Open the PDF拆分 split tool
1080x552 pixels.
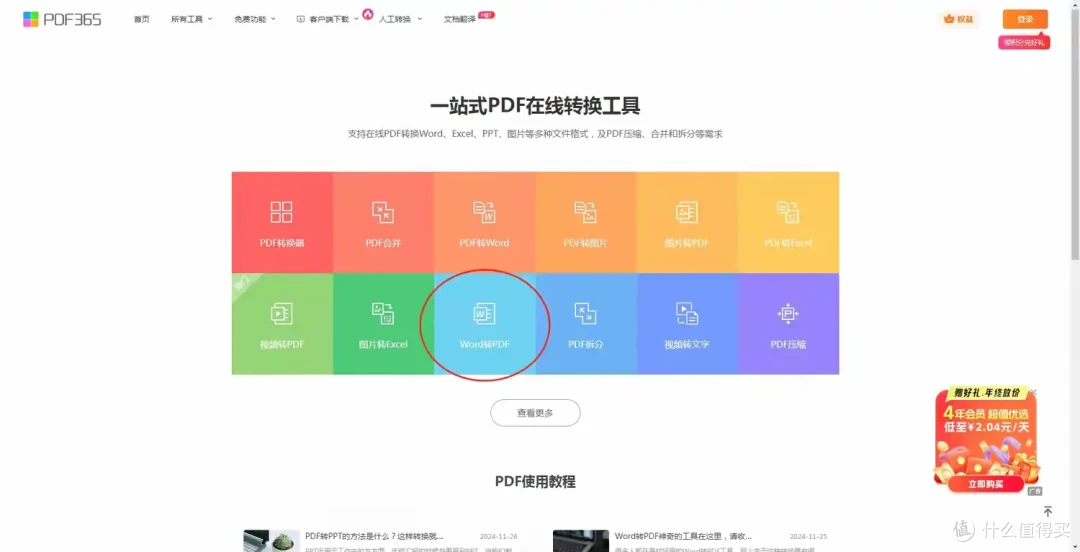click(x=586, y=324)
